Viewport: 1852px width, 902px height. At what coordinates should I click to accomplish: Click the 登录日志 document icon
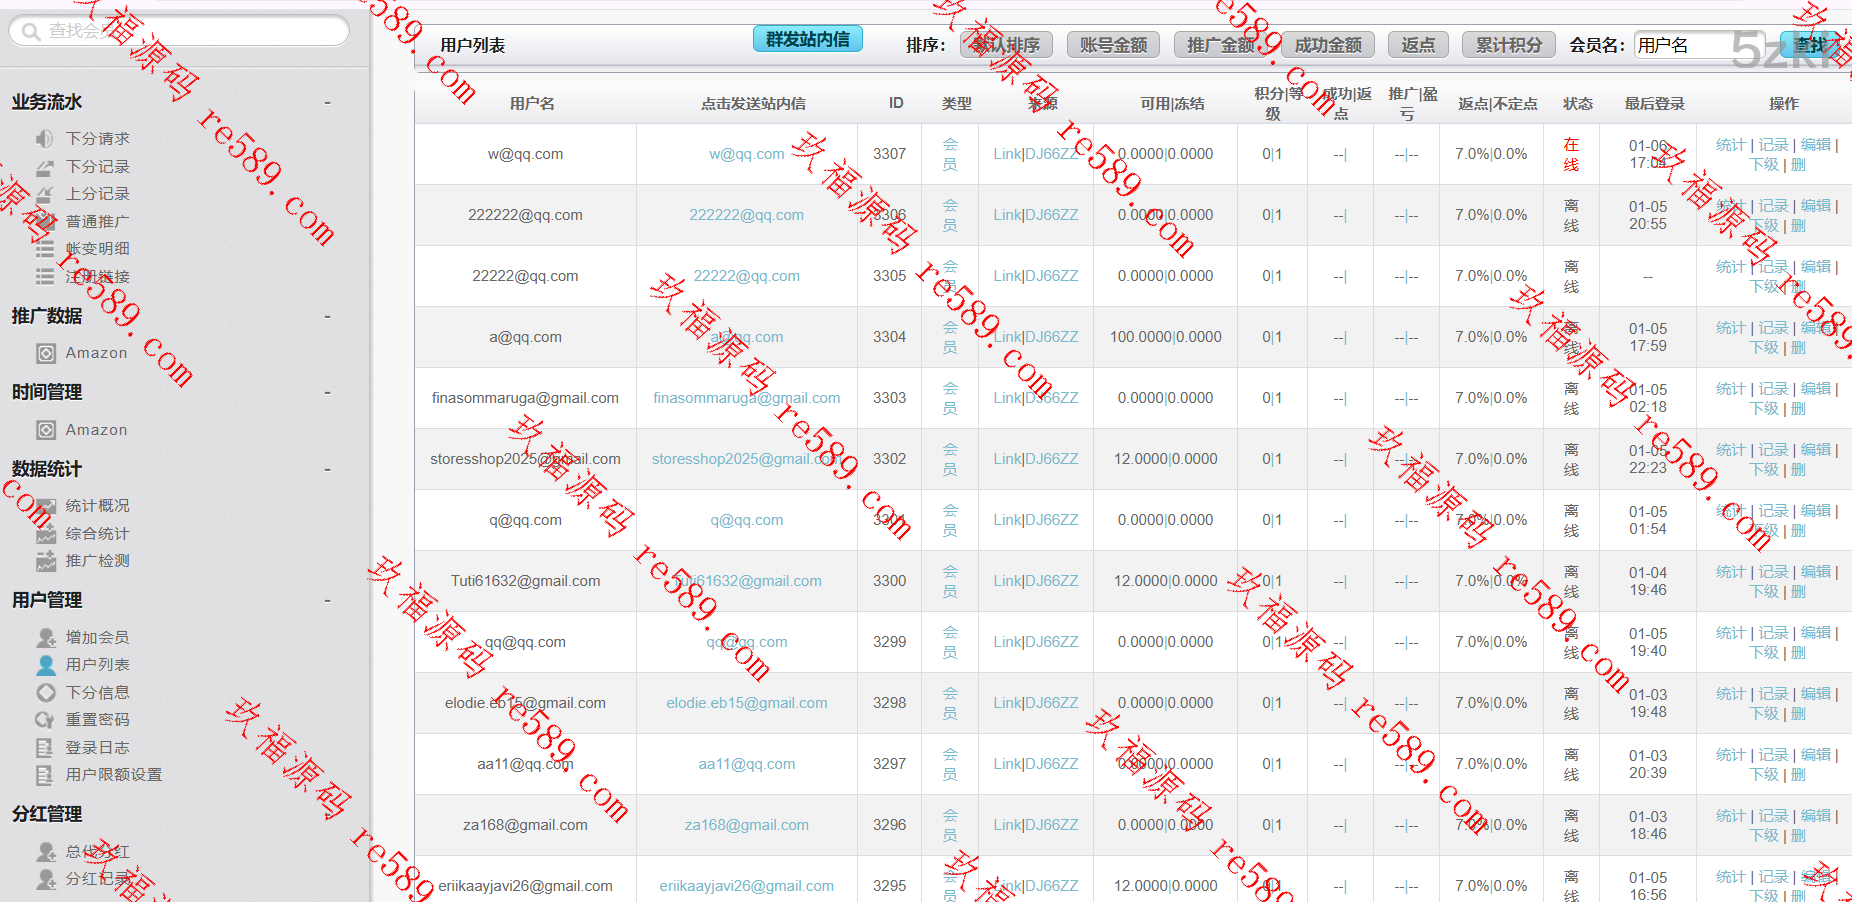[45, 747]
